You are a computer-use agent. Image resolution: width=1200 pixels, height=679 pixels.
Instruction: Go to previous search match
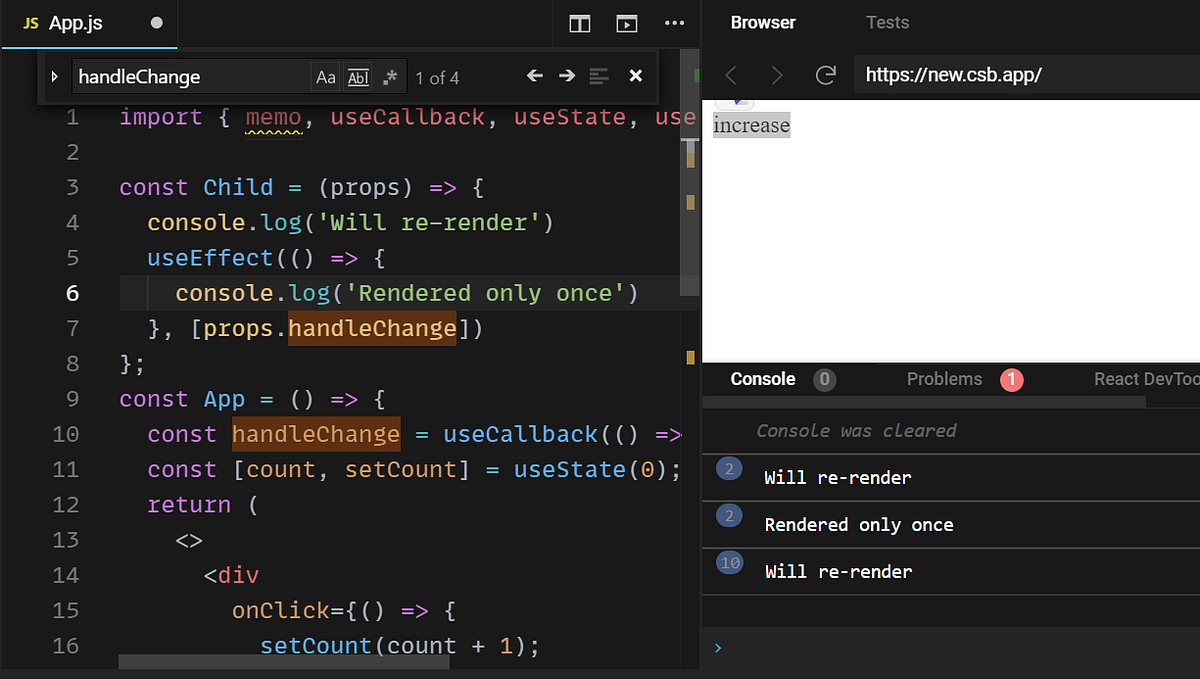tap(534, 76)
